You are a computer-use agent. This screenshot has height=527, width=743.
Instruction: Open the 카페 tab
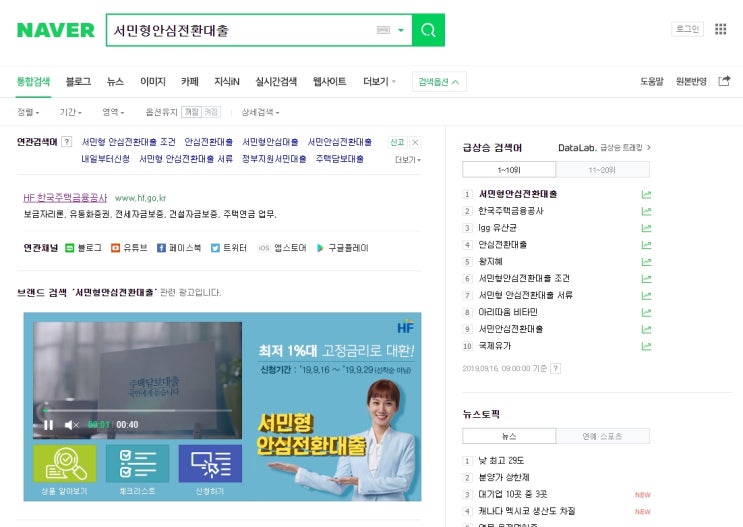[190, 82]
